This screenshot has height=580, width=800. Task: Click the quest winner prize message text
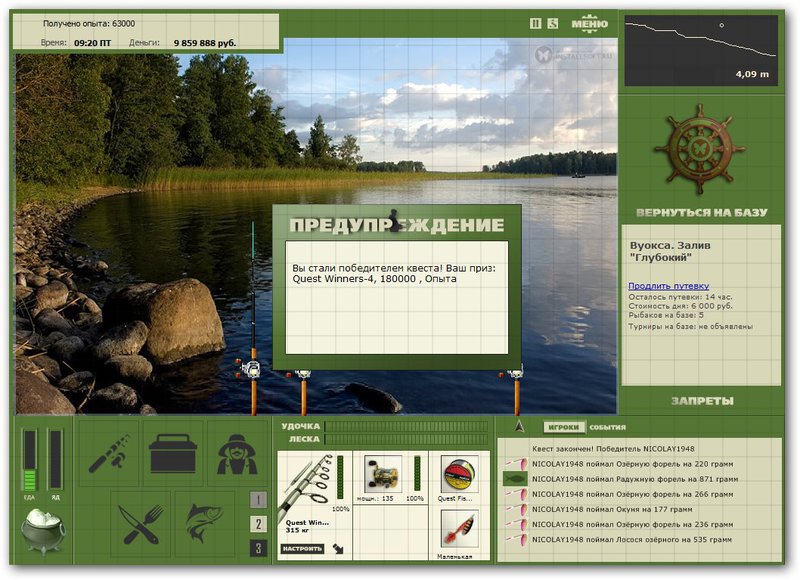(x=393, y=273)
